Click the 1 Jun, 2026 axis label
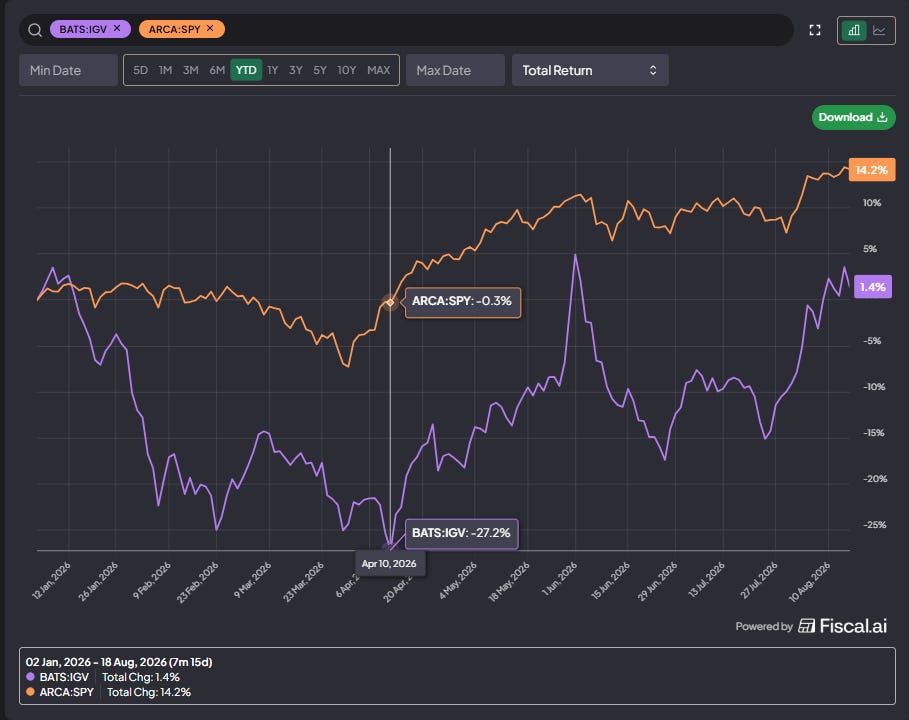 pyautogui.click(x=560, y=578)
